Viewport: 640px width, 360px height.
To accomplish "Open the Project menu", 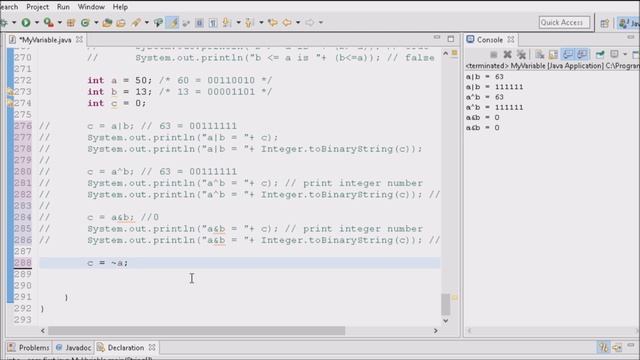I will [37, 7].
